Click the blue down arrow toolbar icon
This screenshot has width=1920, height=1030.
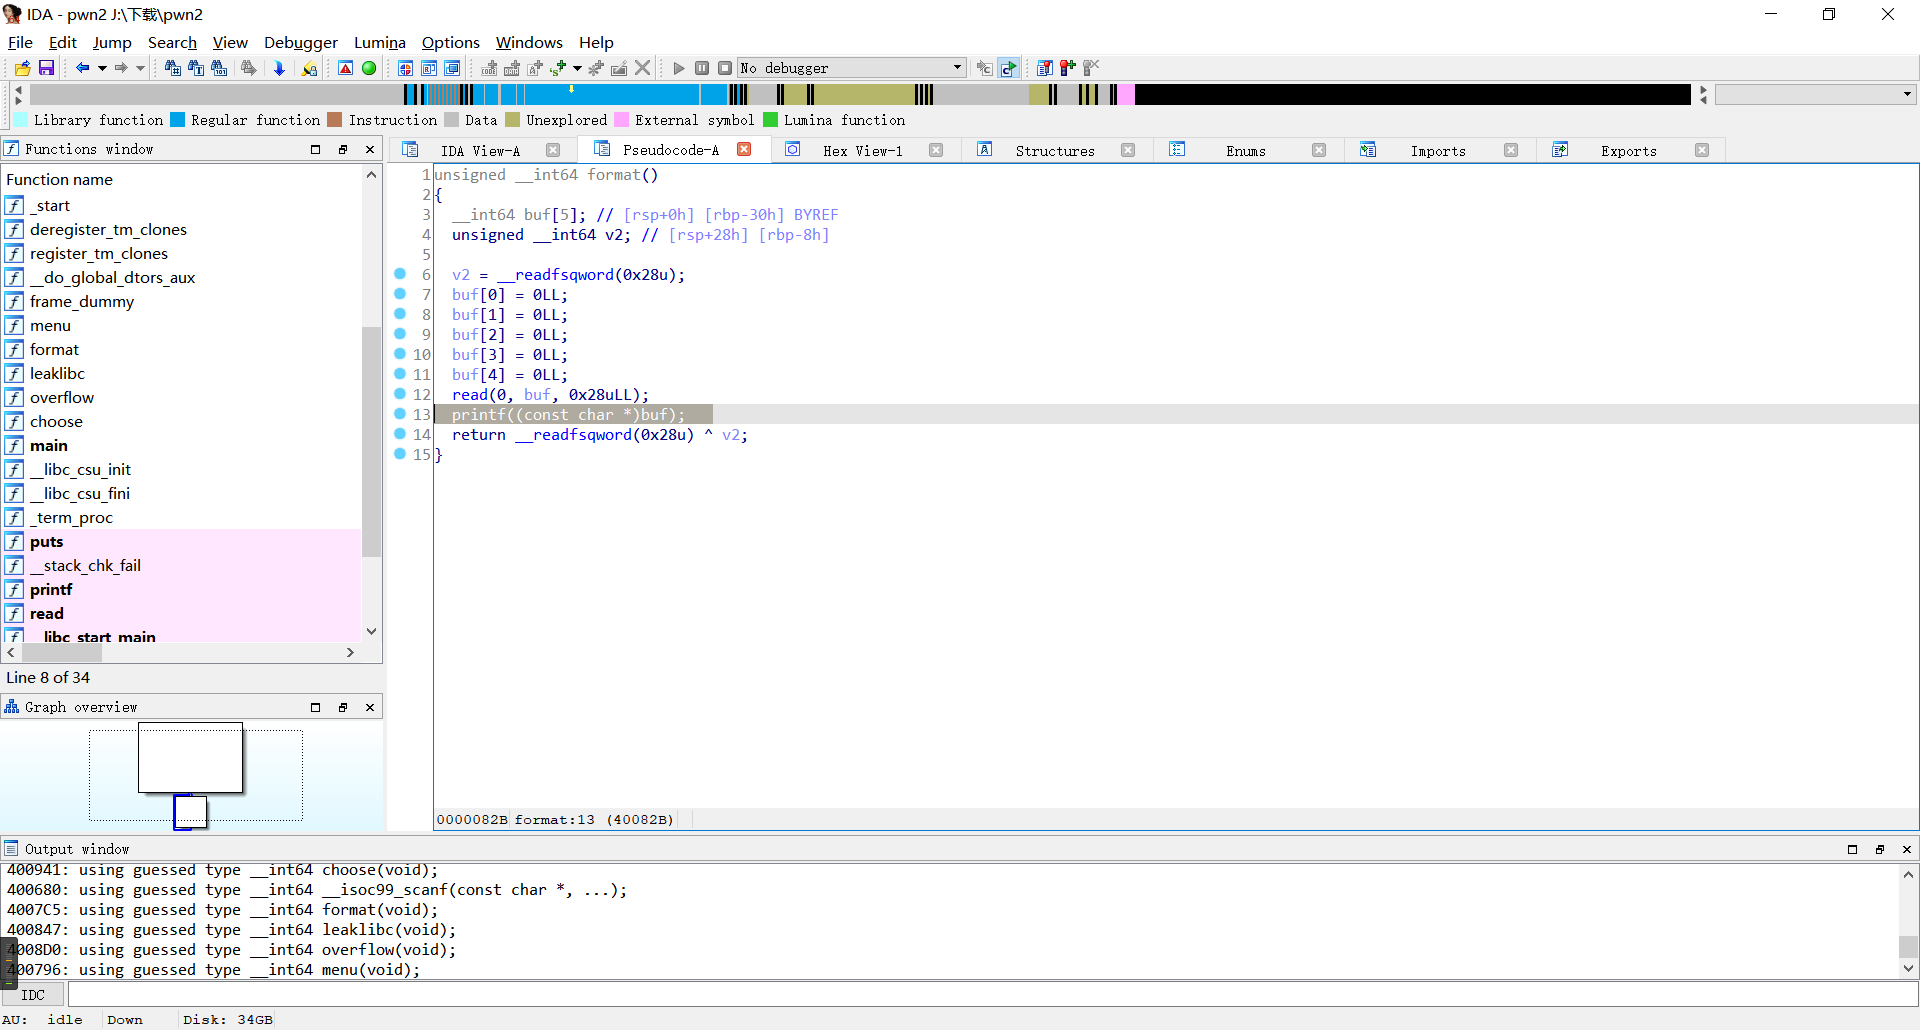(x=279, y=68)
